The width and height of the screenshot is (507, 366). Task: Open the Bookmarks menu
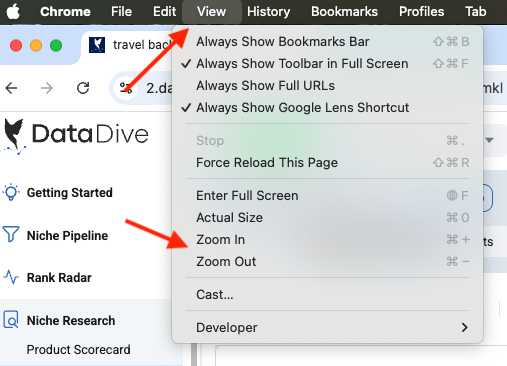coord(344,12)
